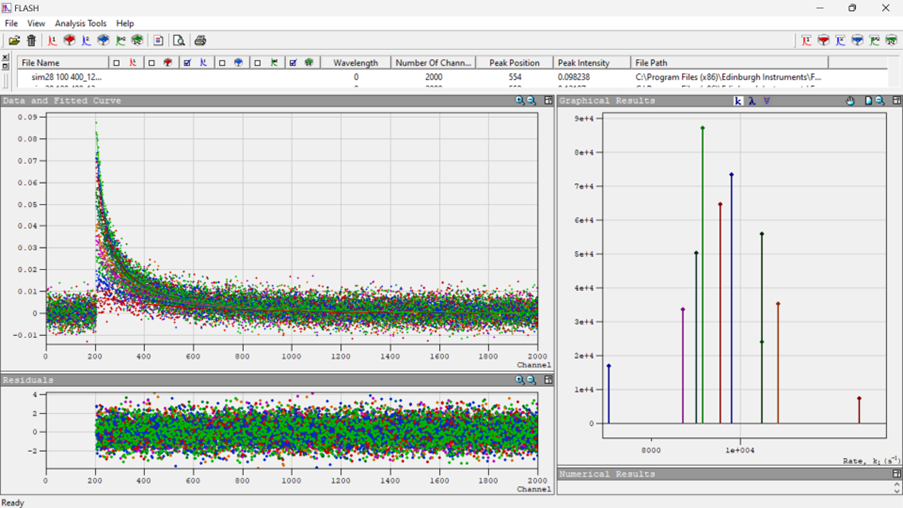Open the Help menu
The image size is (903, 508).
125,24
